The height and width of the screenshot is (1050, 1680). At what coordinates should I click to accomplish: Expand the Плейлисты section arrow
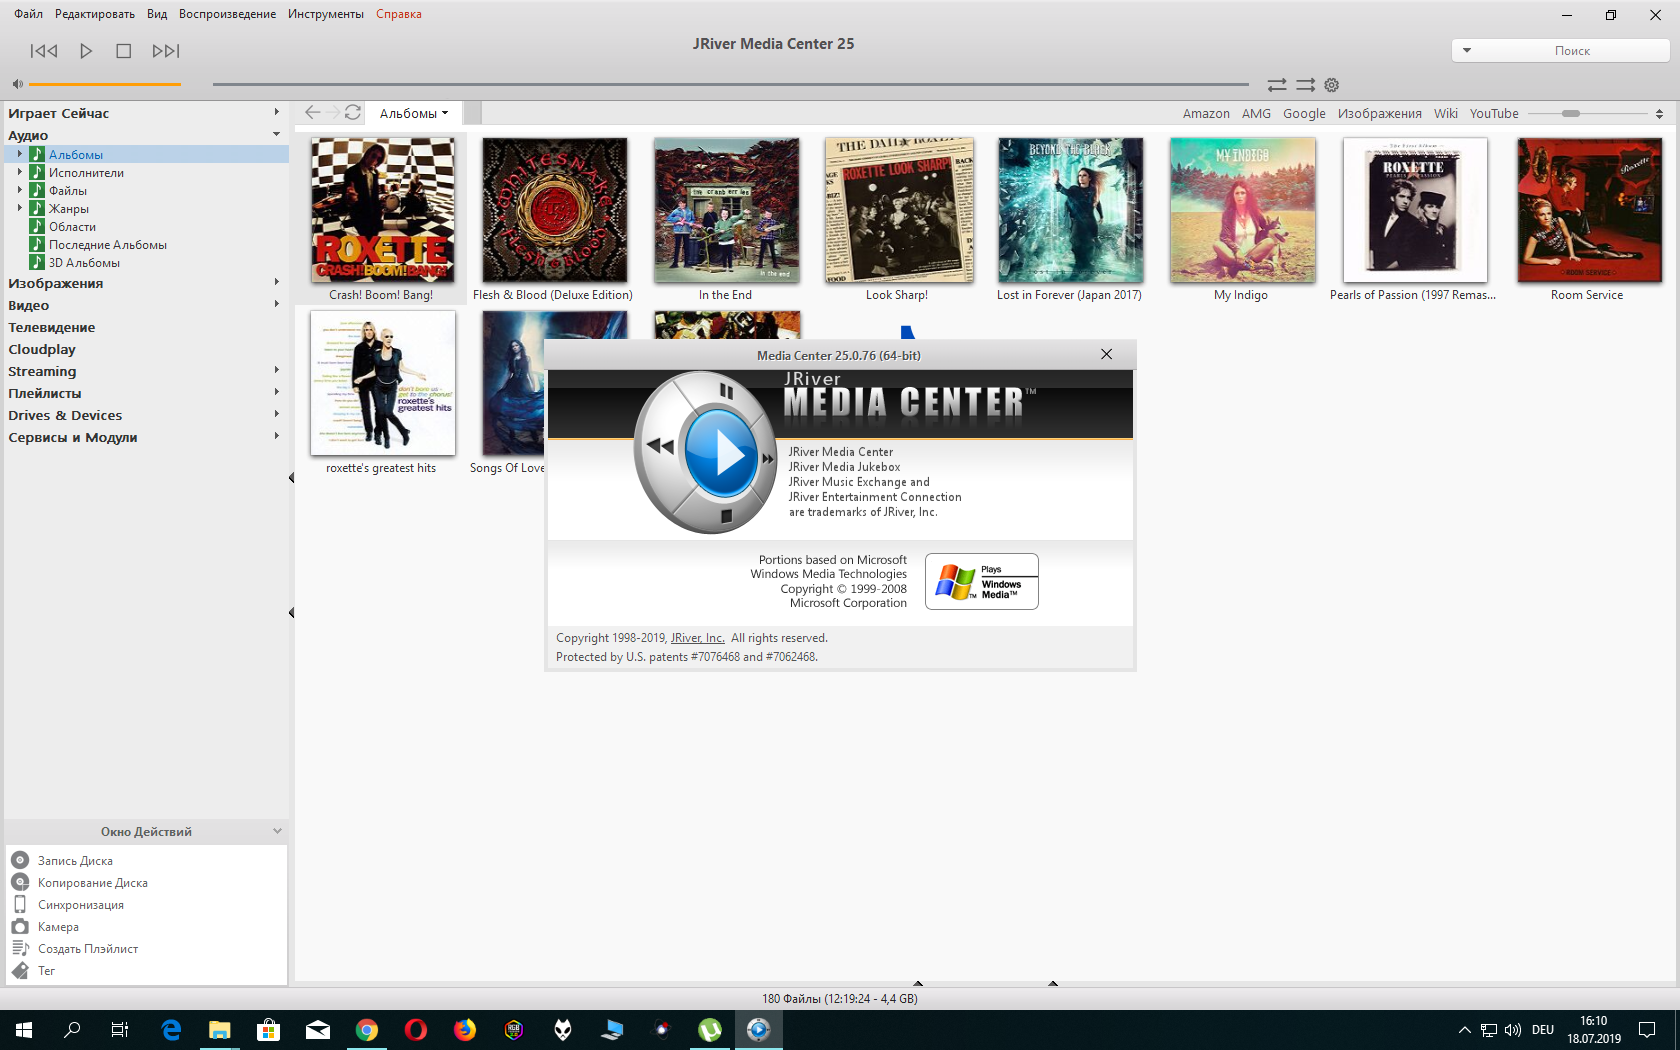[x=276, y=393]
